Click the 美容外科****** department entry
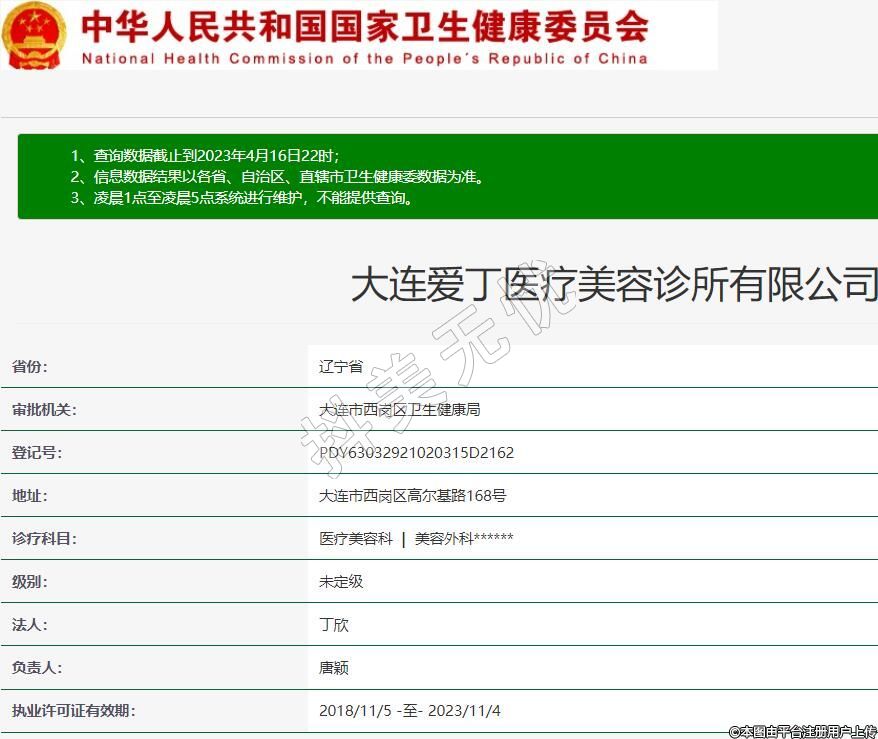The width and height of the screenshot is (878, 739). click(x=464, y=539)
